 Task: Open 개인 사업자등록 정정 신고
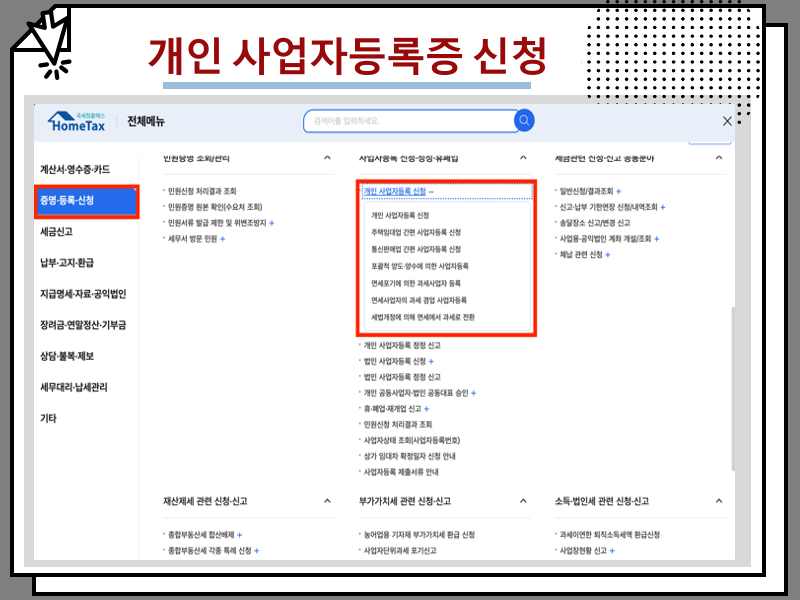(x=402, y=345)
